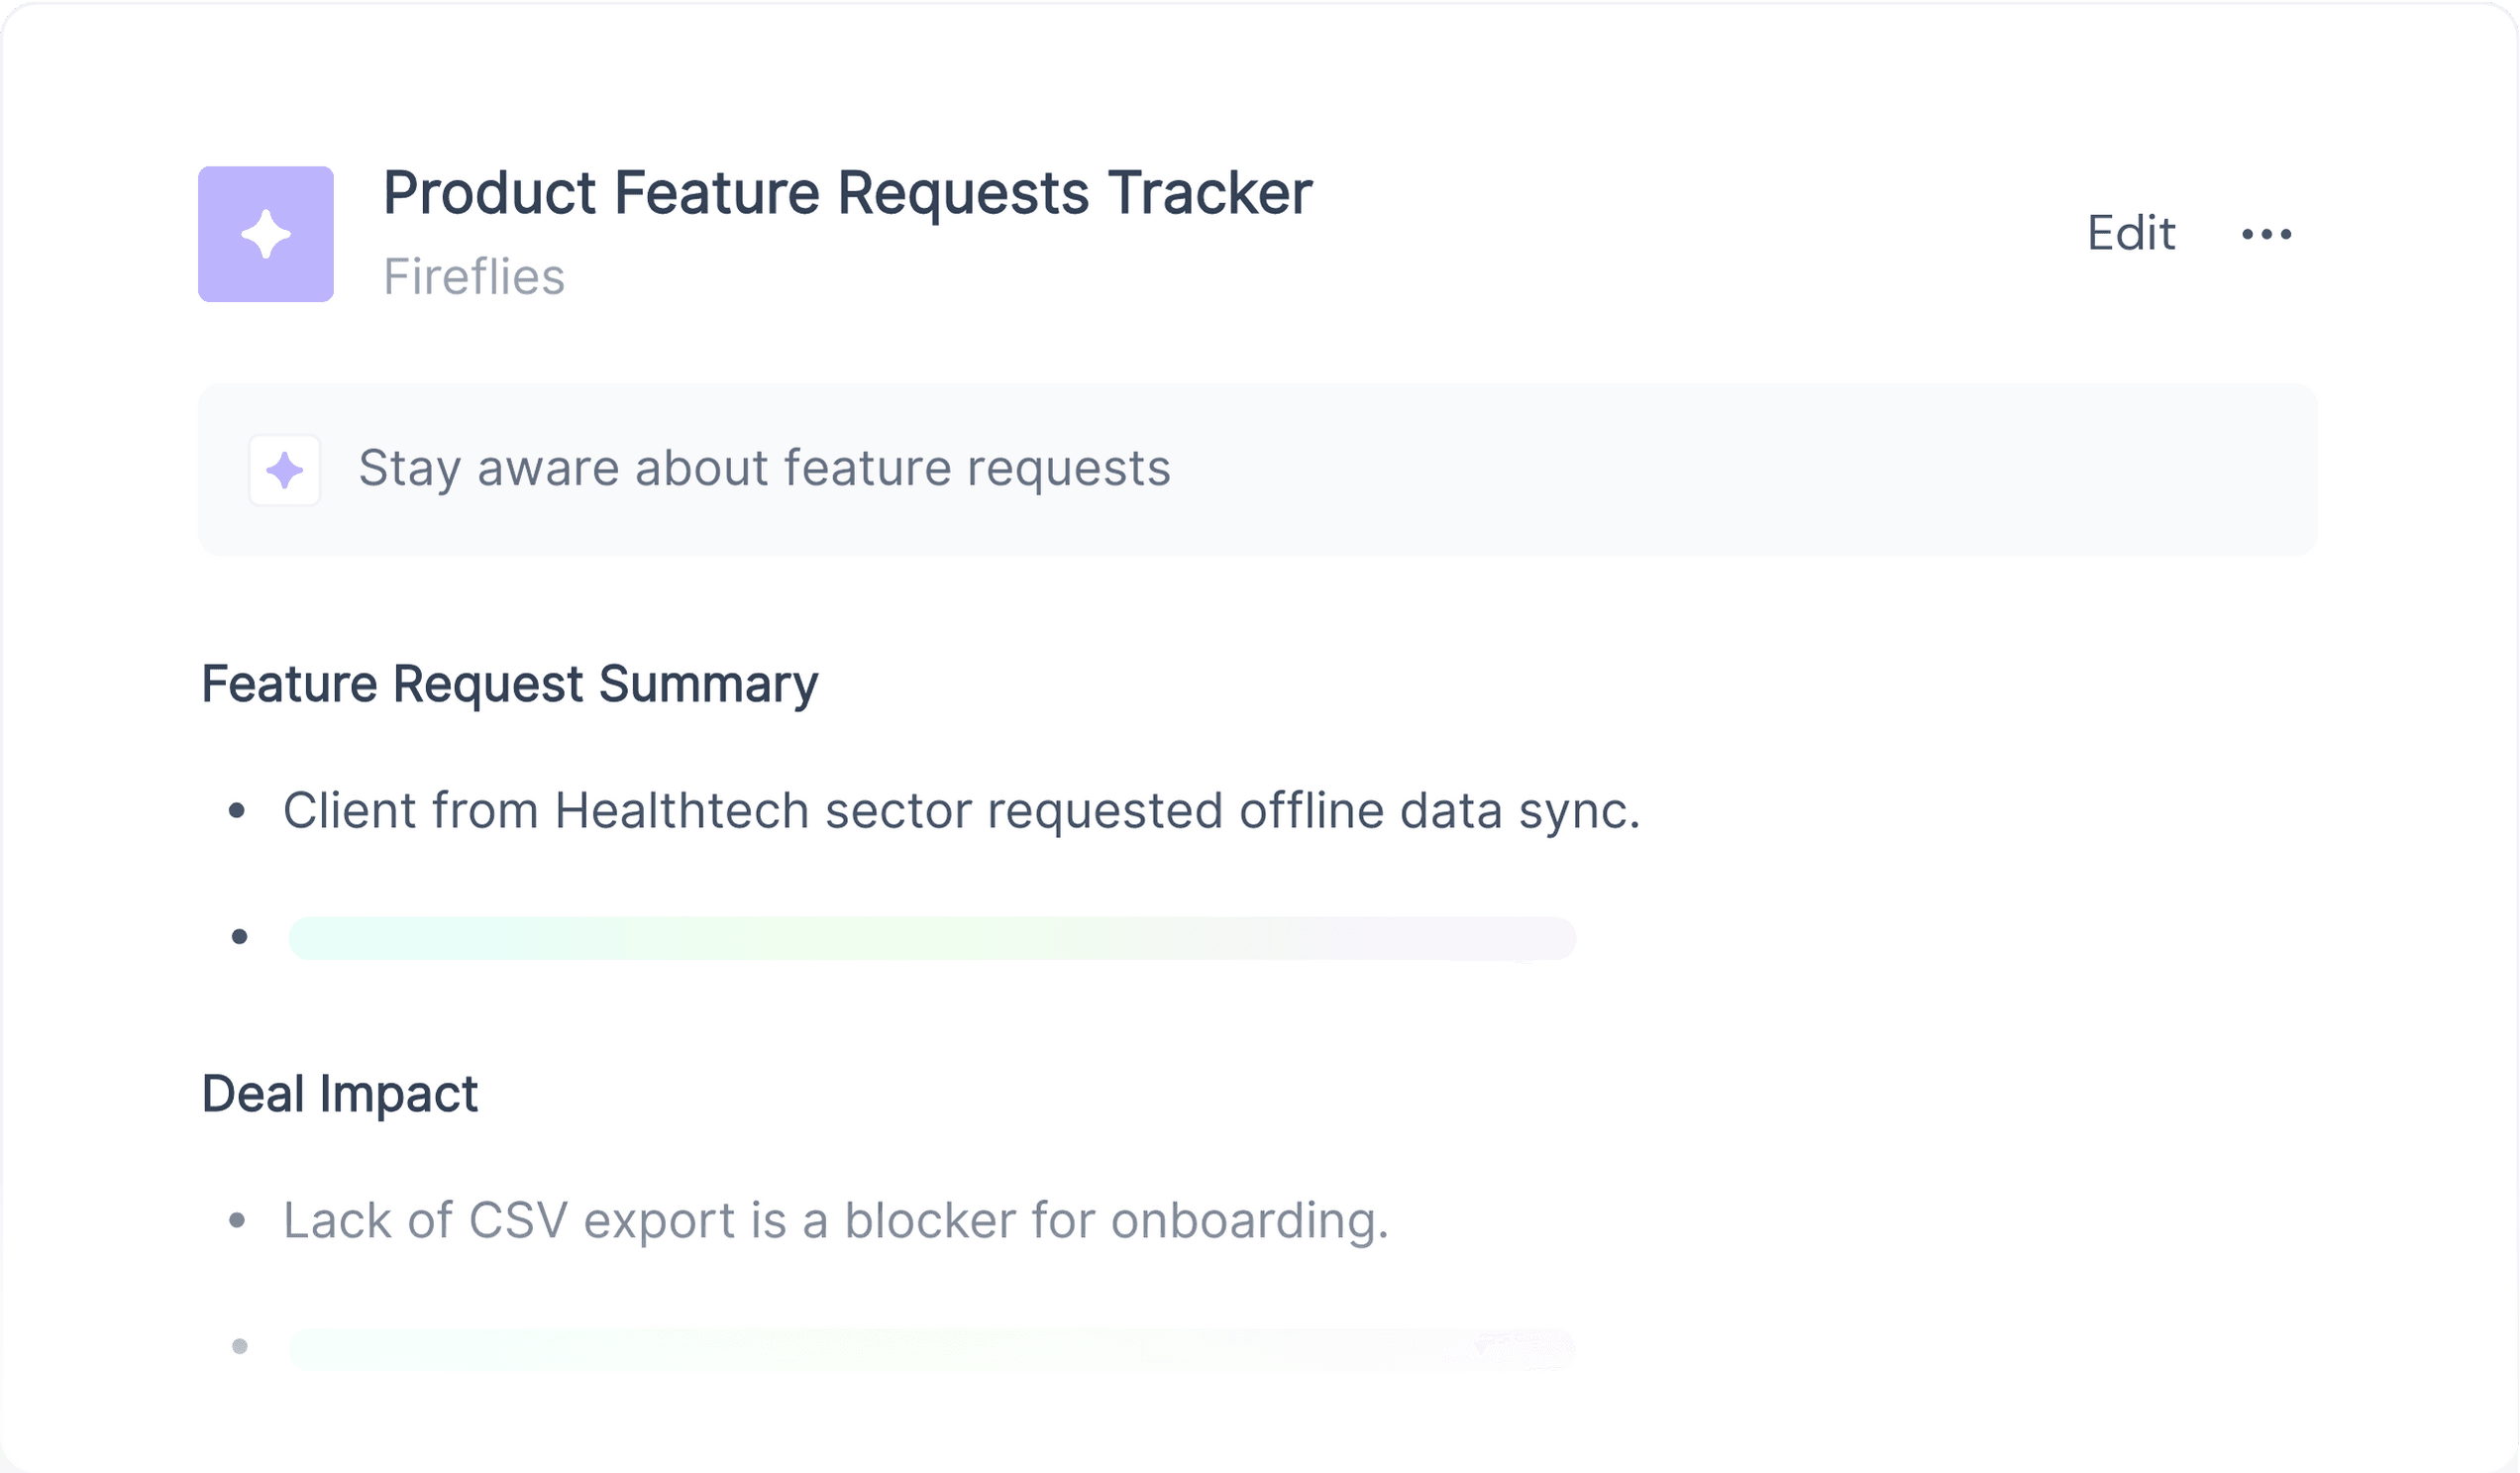This screenshot has width=2520, height=1473.
Task: Click the word 'onboarding' in Deal Impact
Action: click(1250, 1221)
